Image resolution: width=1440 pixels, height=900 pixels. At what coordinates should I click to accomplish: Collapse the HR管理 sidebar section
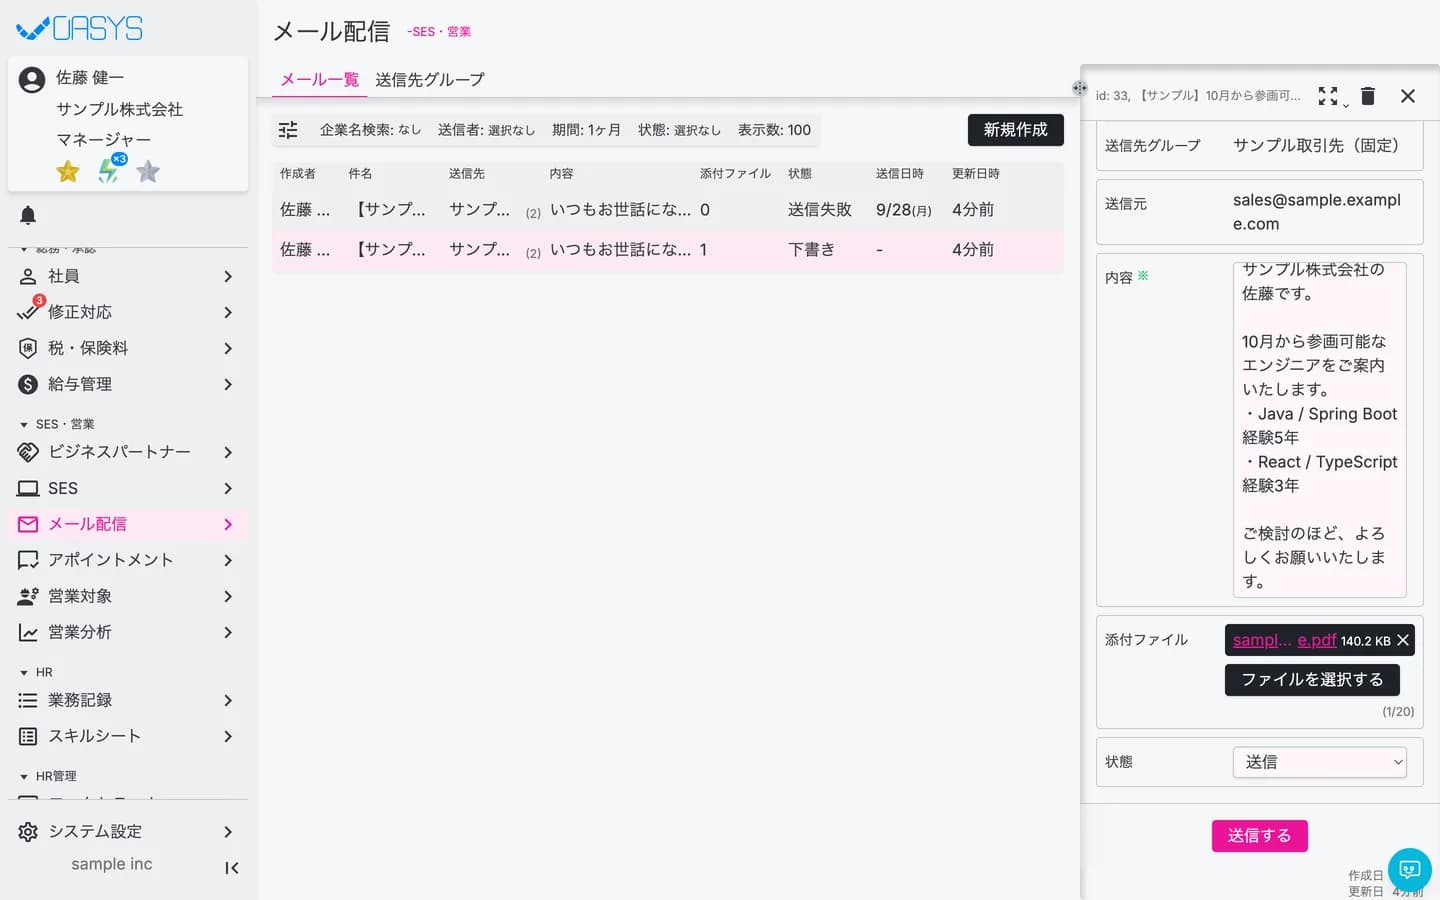click(24, 777)
